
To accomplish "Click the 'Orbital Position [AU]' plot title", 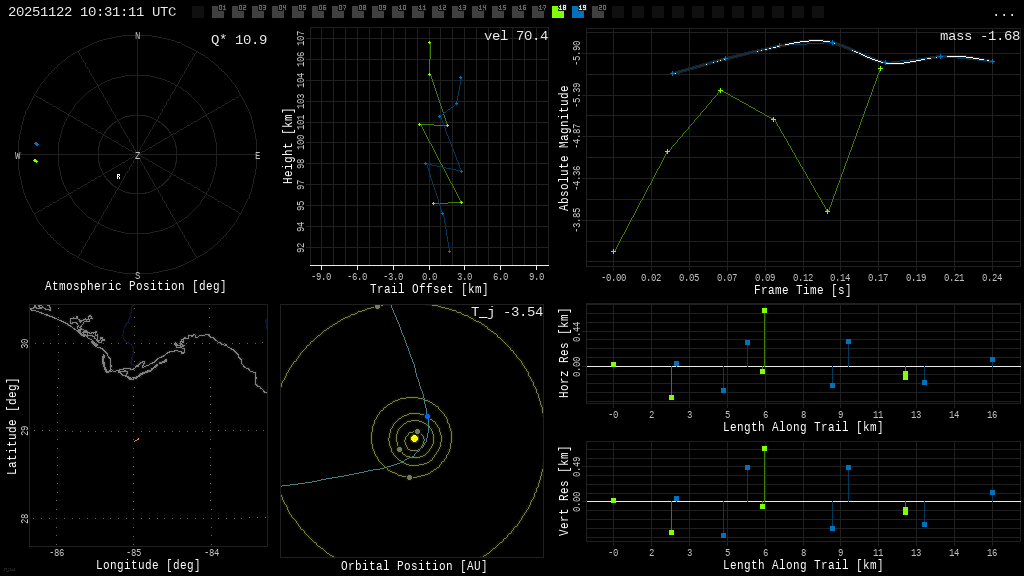I will point(414,567).
